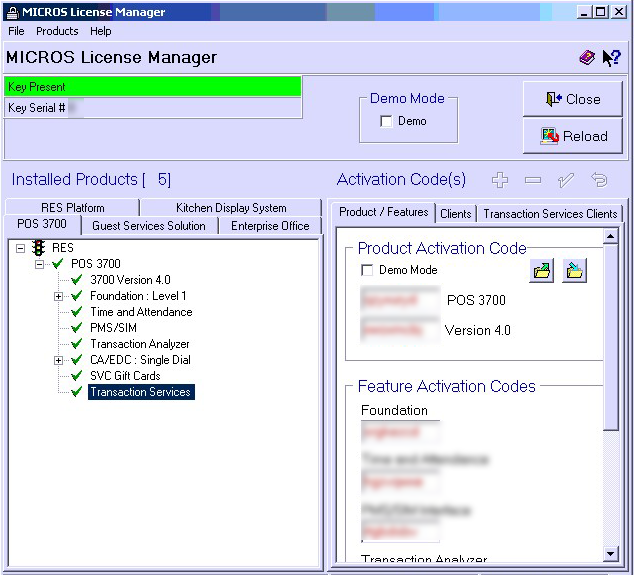This screenshot has width=634, height=575.
Task: Click green checkmark beside PMS/SIM
Action: pos(76,328)
